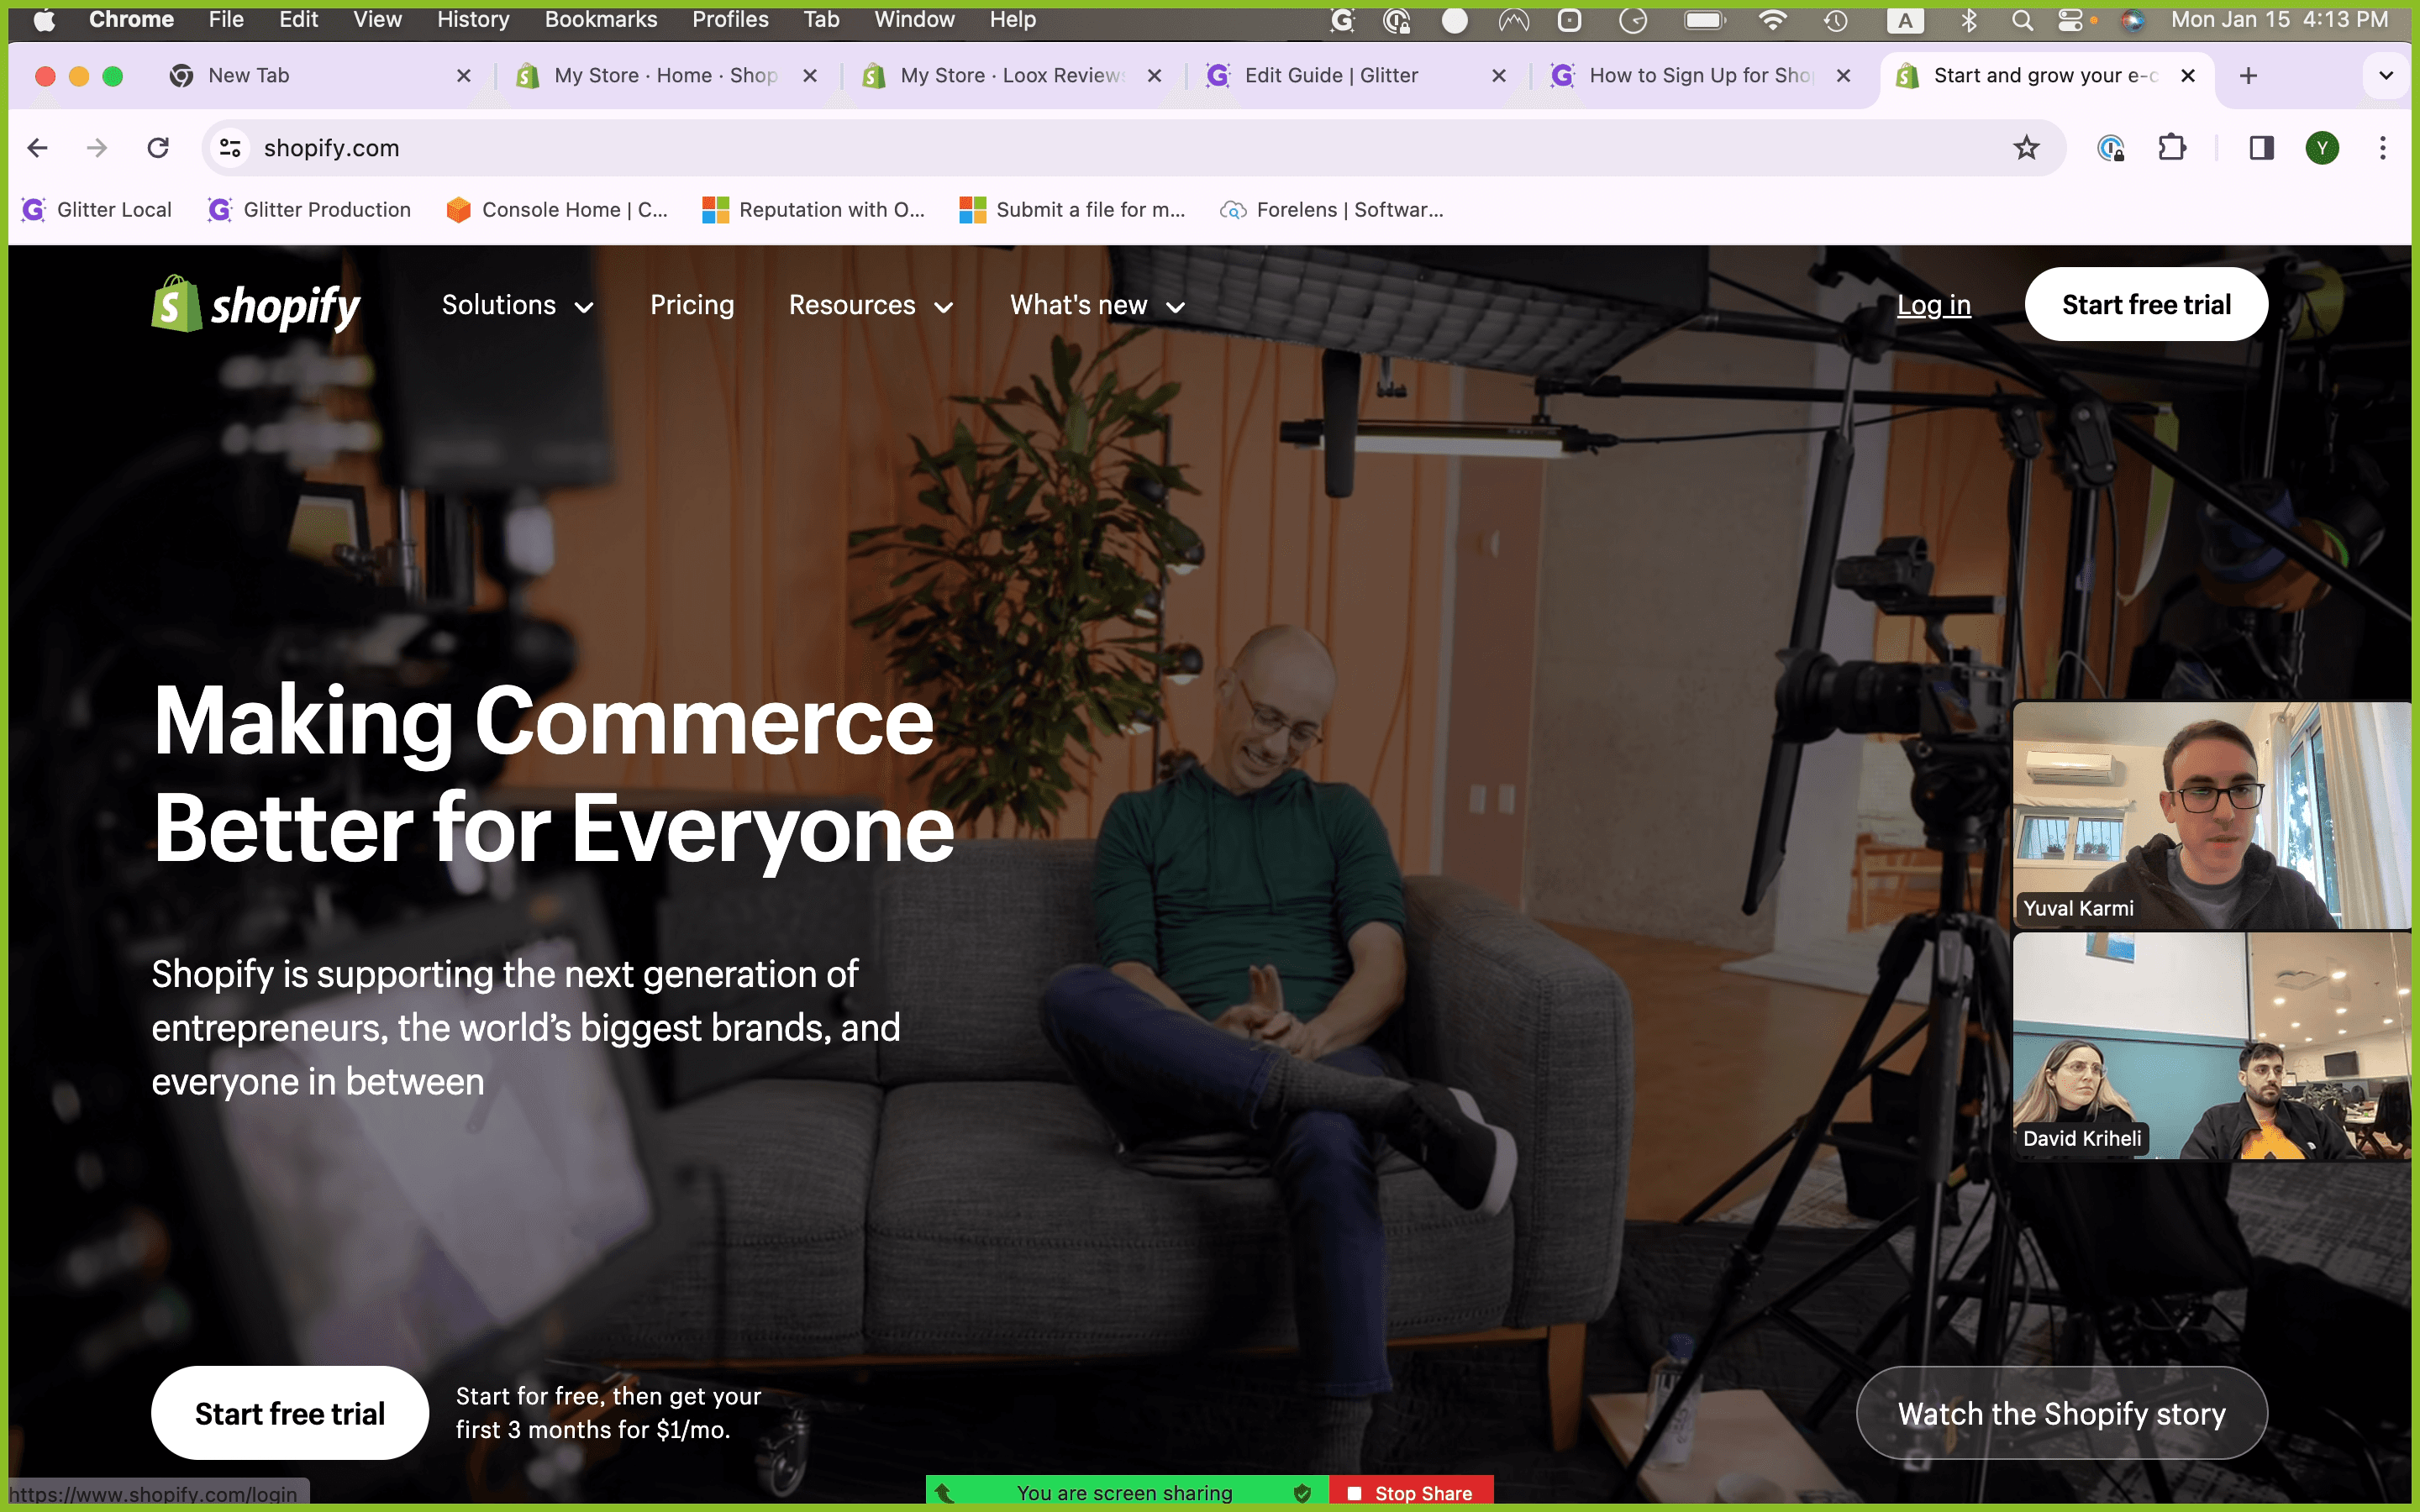Open the History menu
This screenshot has height=1512, width=2420.
[473, 20]
